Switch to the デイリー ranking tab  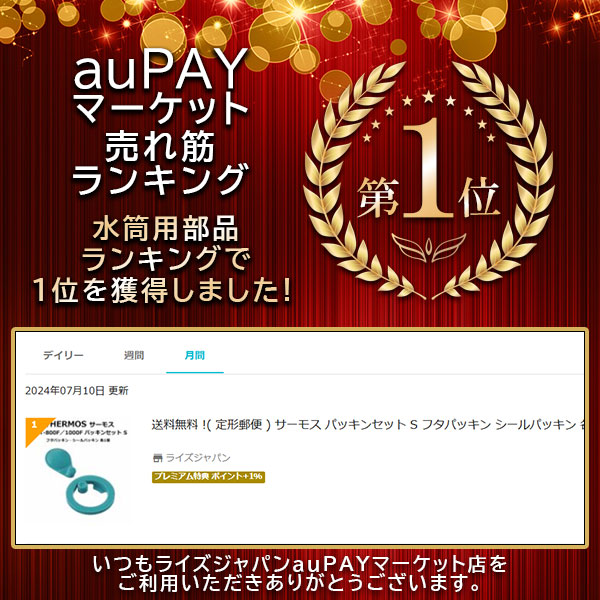63,355
